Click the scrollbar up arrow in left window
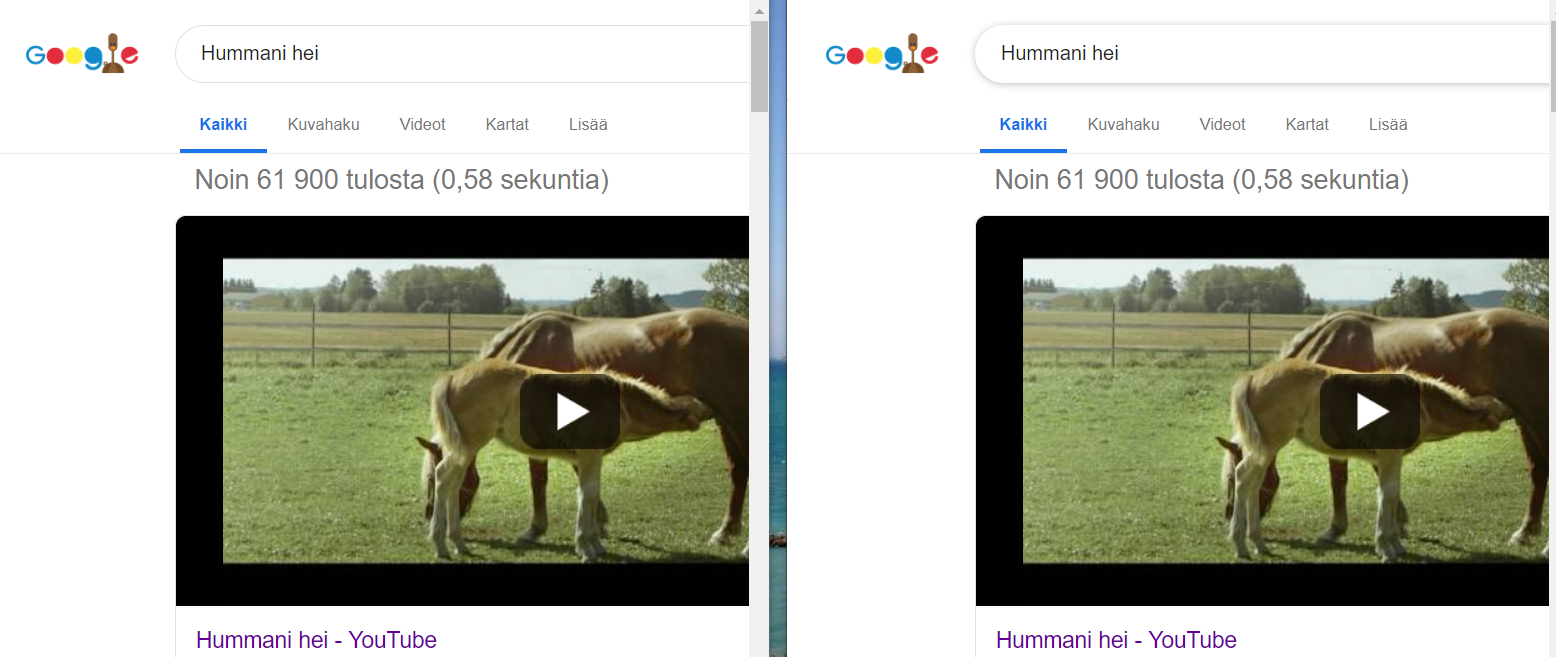 pyautogui.click(x=759, y=10)
